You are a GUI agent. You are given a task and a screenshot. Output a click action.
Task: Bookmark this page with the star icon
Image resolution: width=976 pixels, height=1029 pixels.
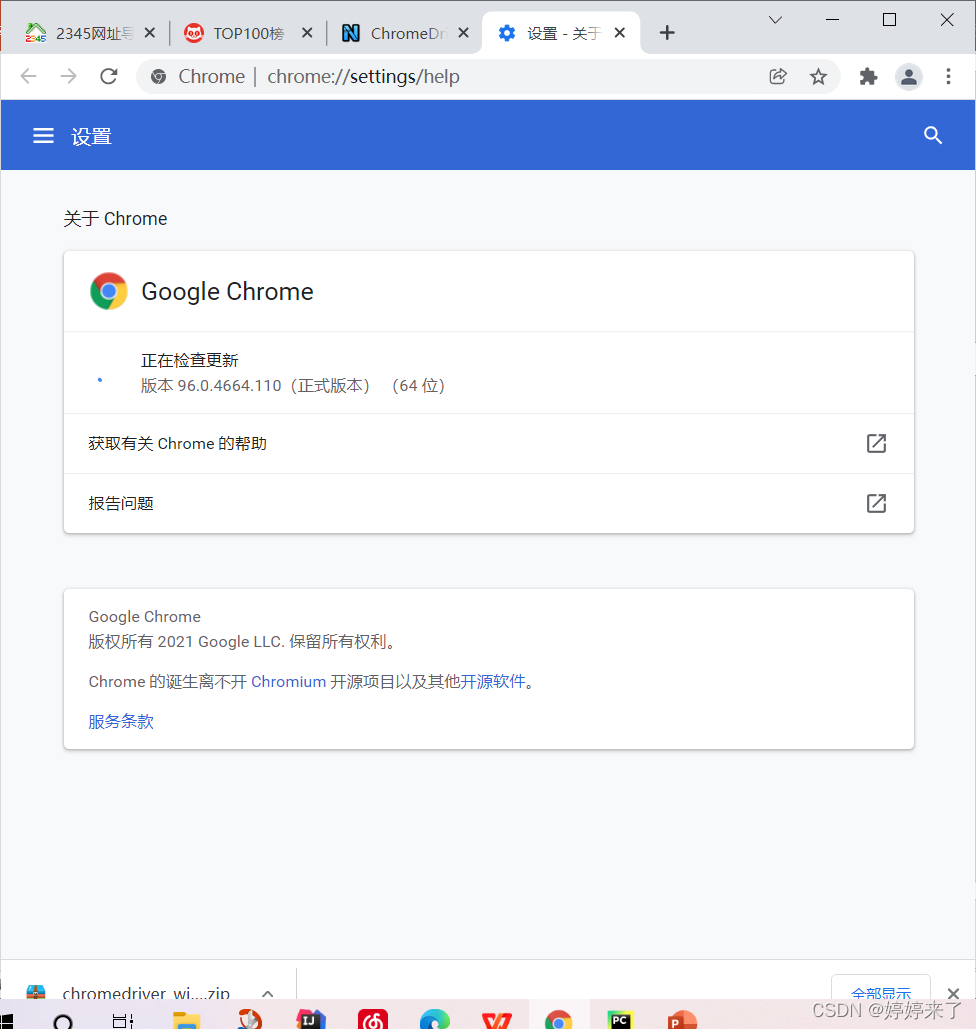click(x=818, y=77)
